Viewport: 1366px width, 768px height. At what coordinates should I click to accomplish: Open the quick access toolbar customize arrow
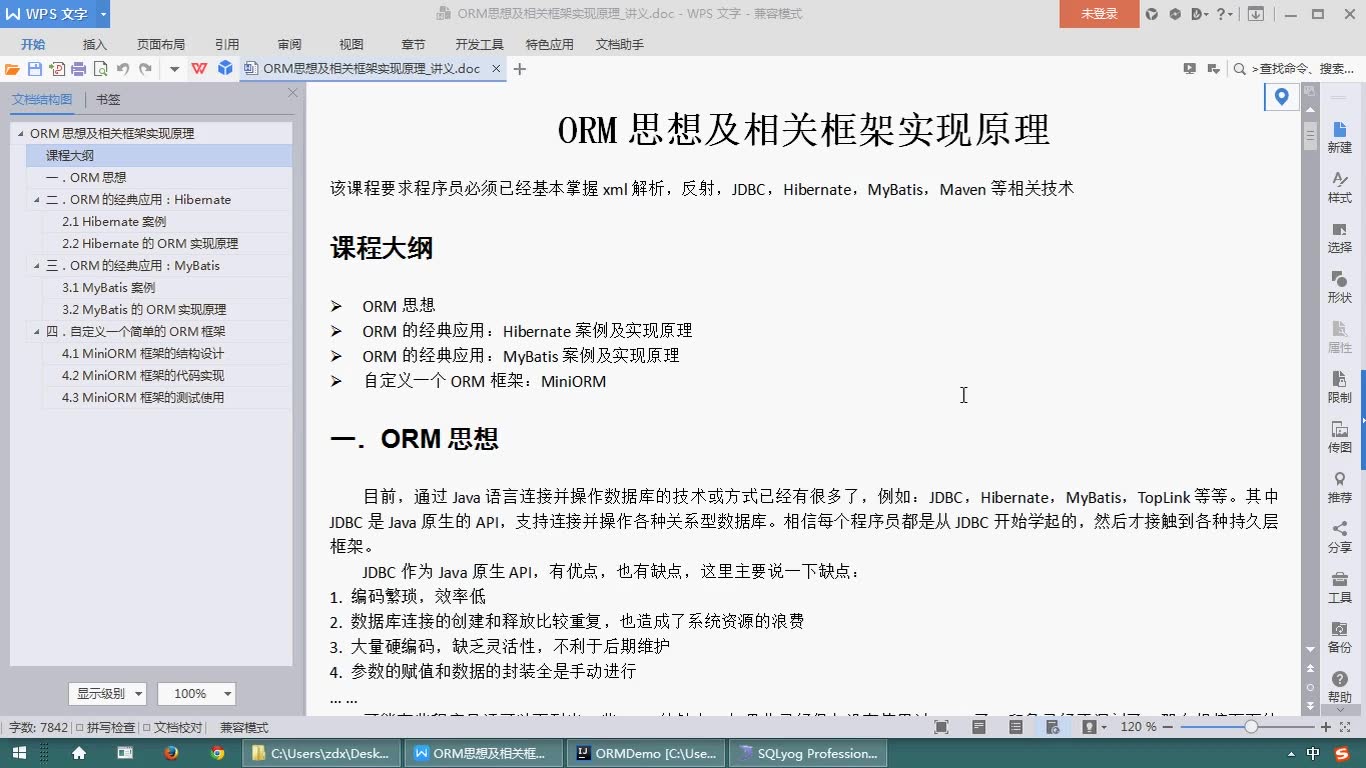(x=174, y=69)
